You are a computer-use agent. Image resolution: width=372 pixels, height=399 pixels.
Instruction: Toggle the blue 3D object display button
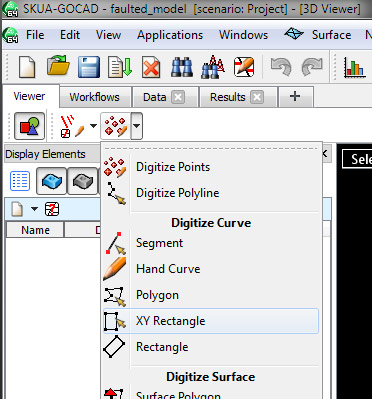(52, 181)
